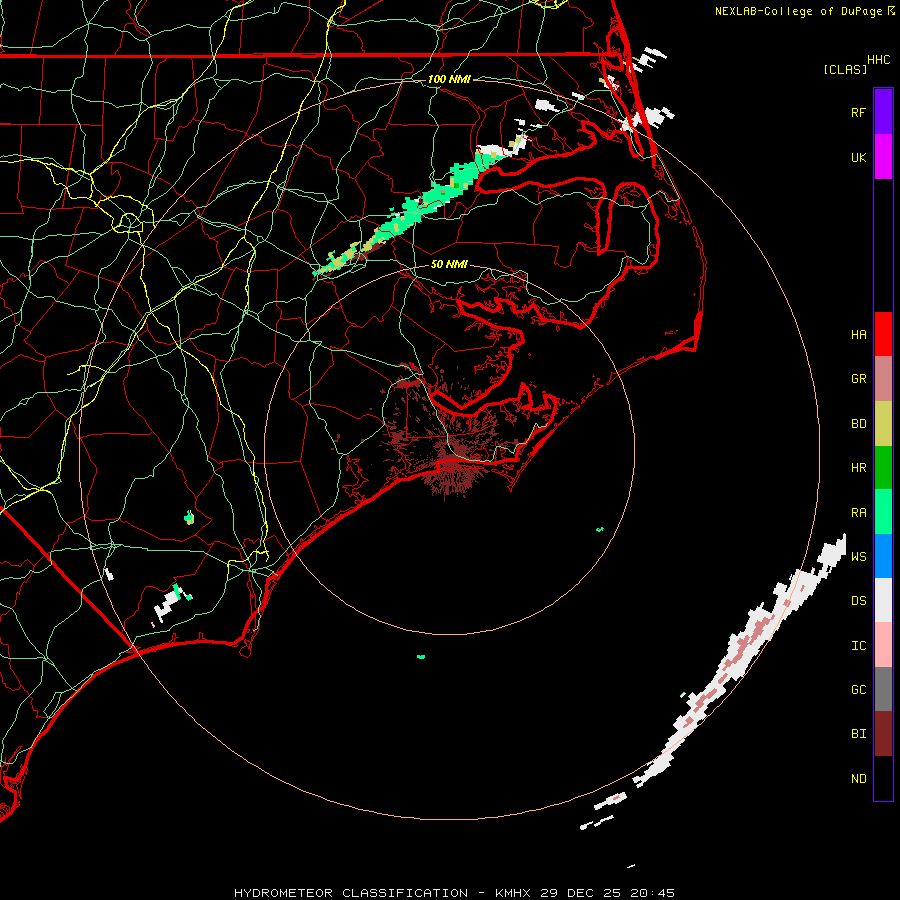Click the DS white legend swatch
Image resolution: width=900 pixels, height=900 pixels.
[883, 600]
